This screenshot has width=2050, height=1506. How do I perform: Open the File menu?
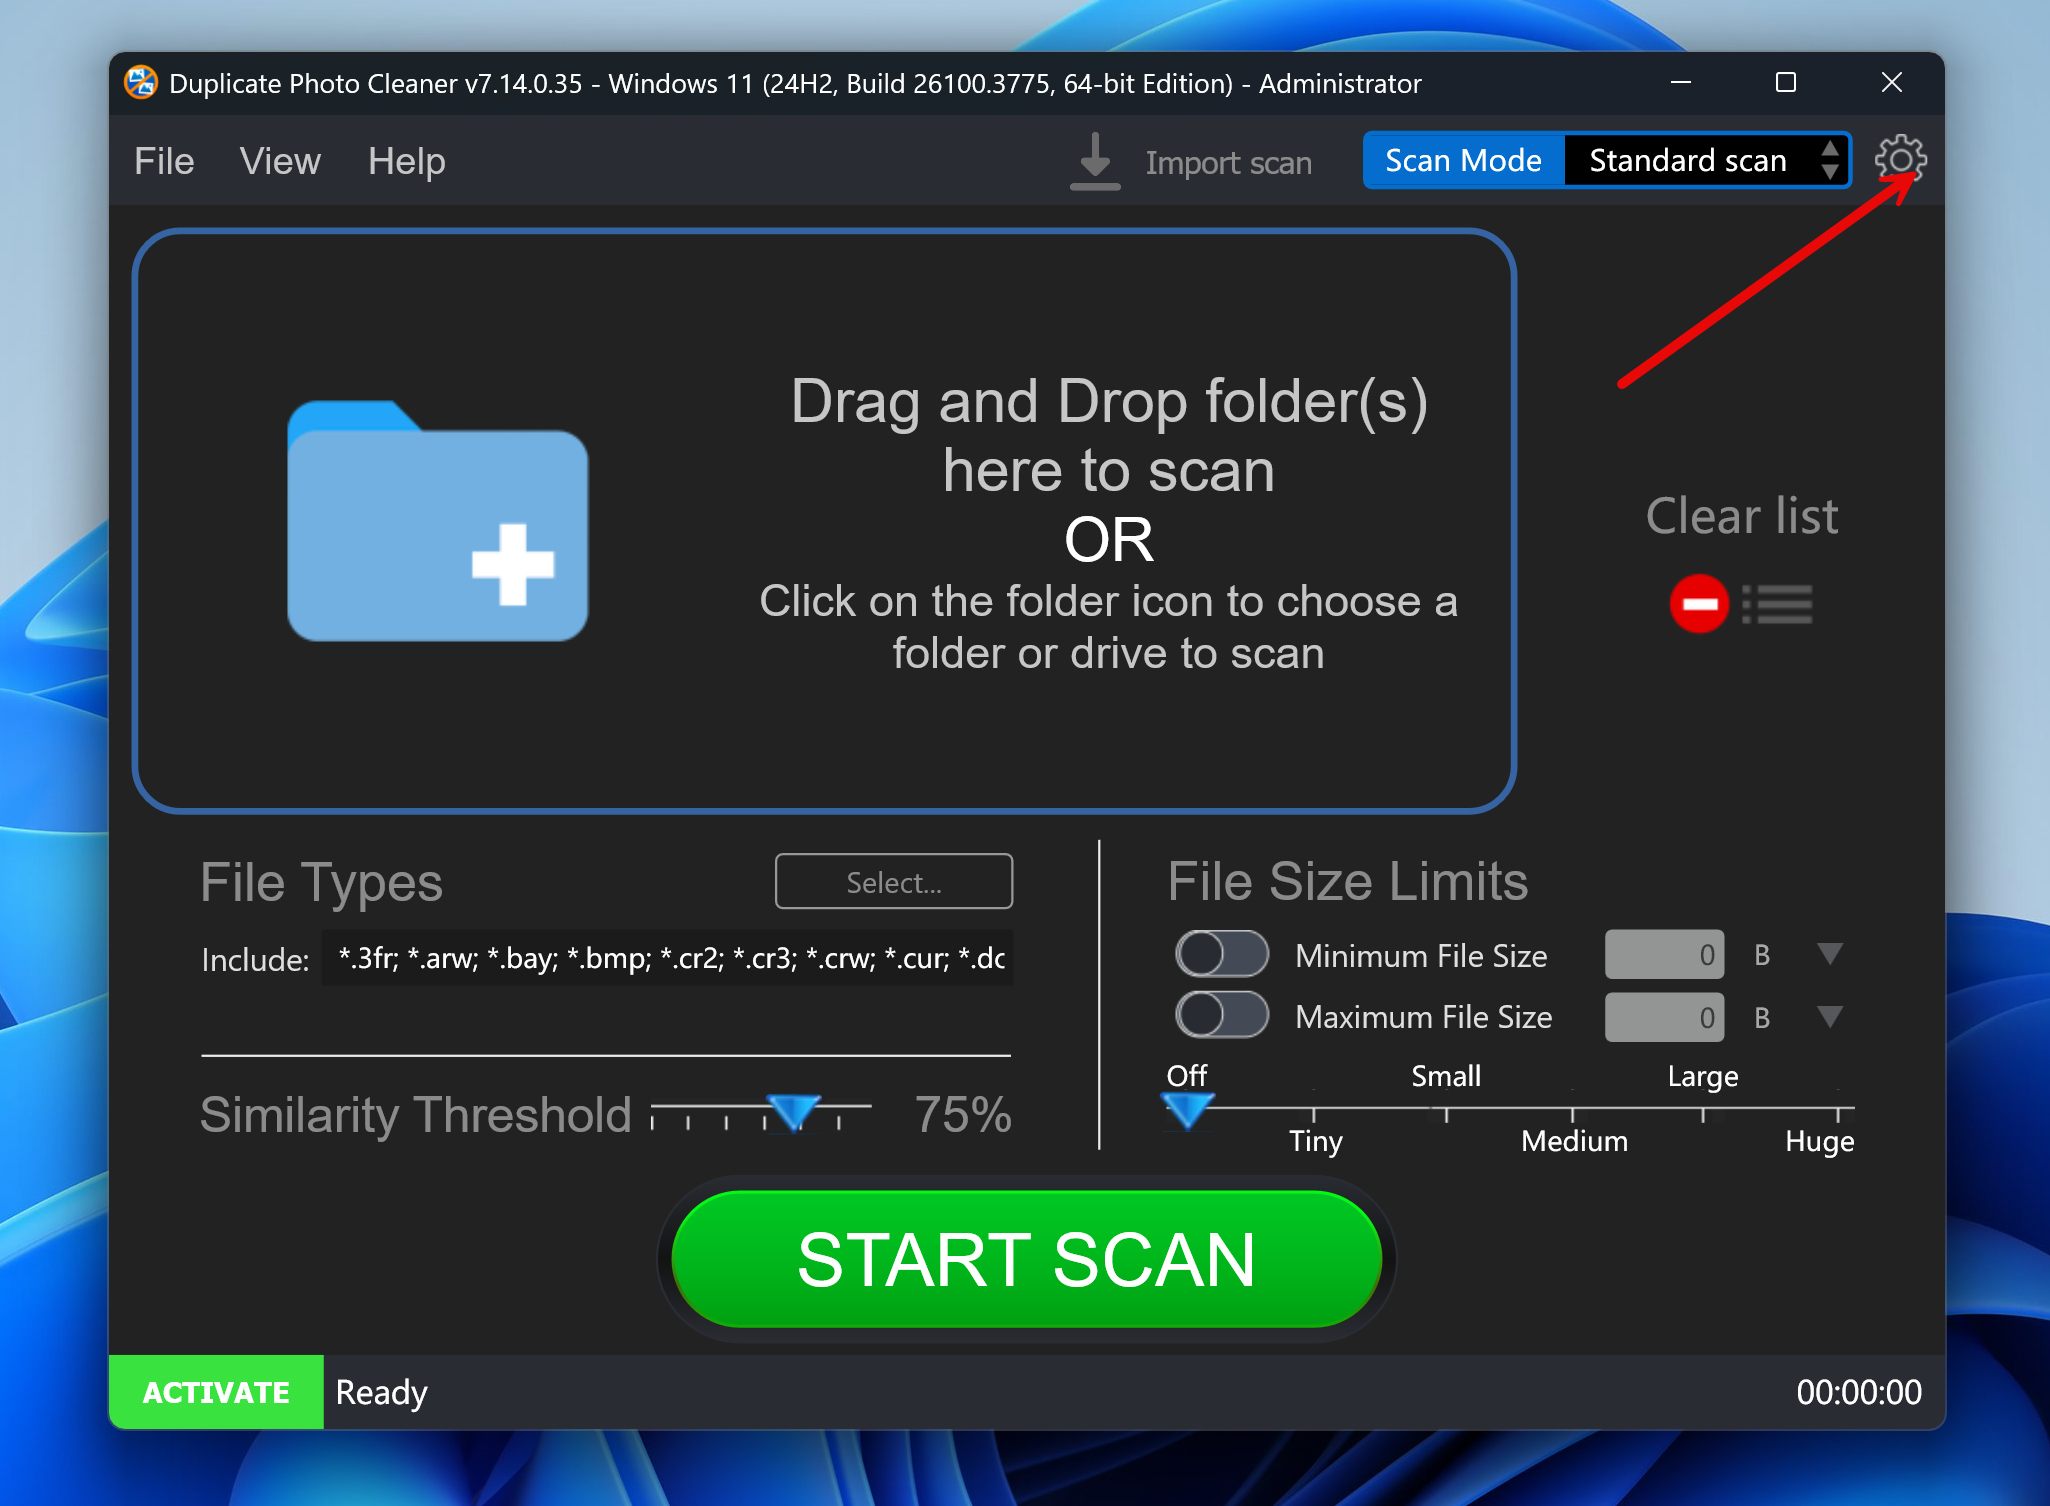coord(164,161)
